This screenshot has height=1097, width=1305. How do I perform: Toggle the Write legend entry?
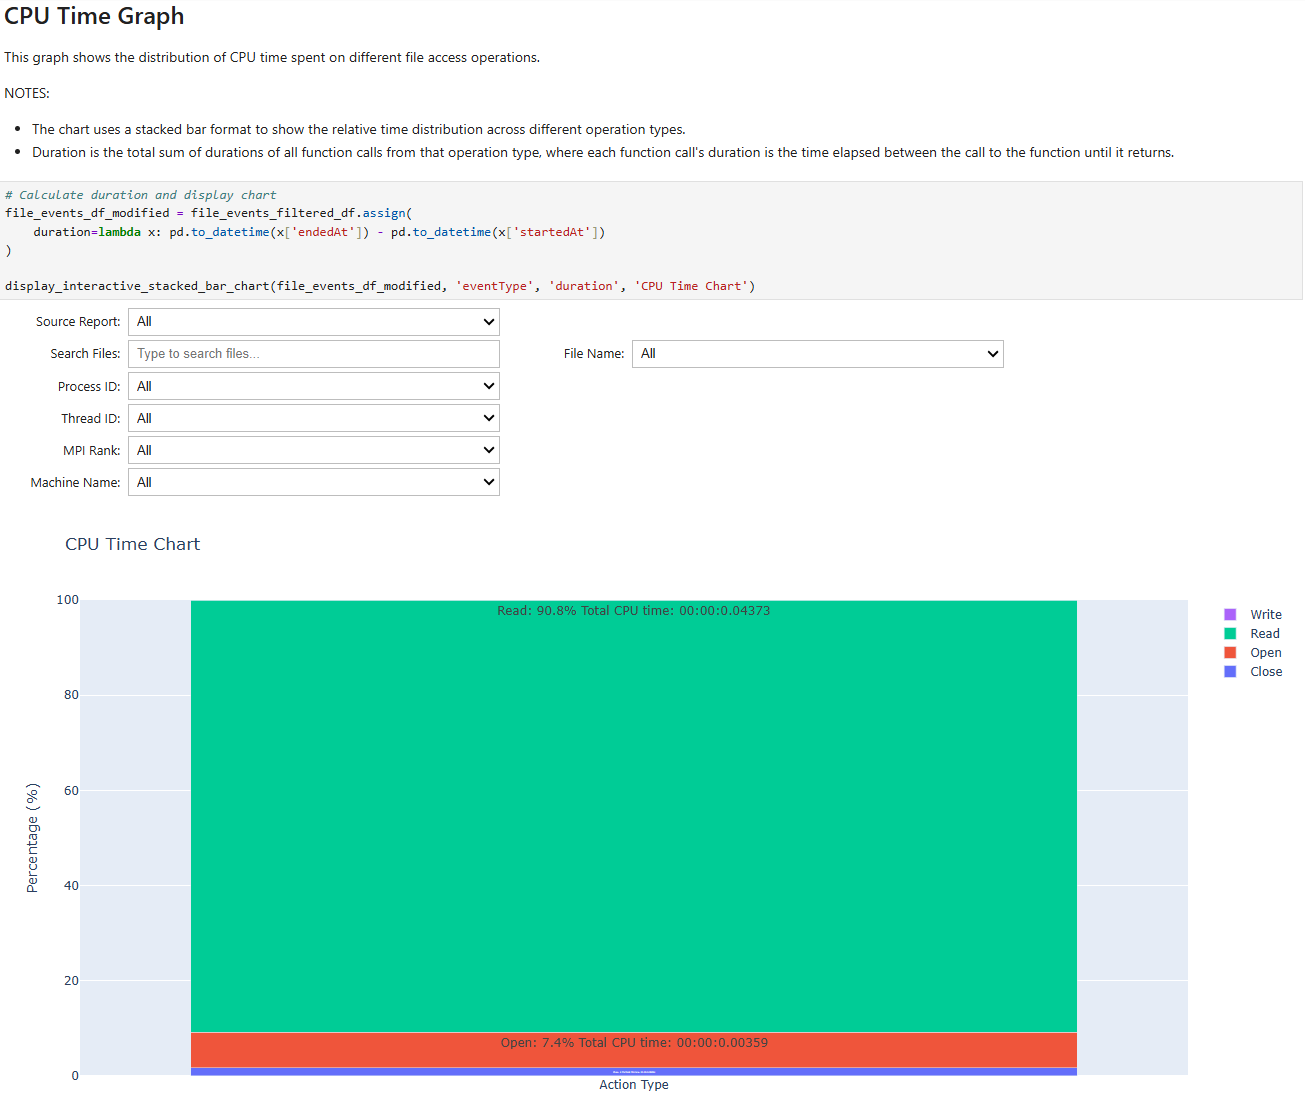pos(1265,613)
